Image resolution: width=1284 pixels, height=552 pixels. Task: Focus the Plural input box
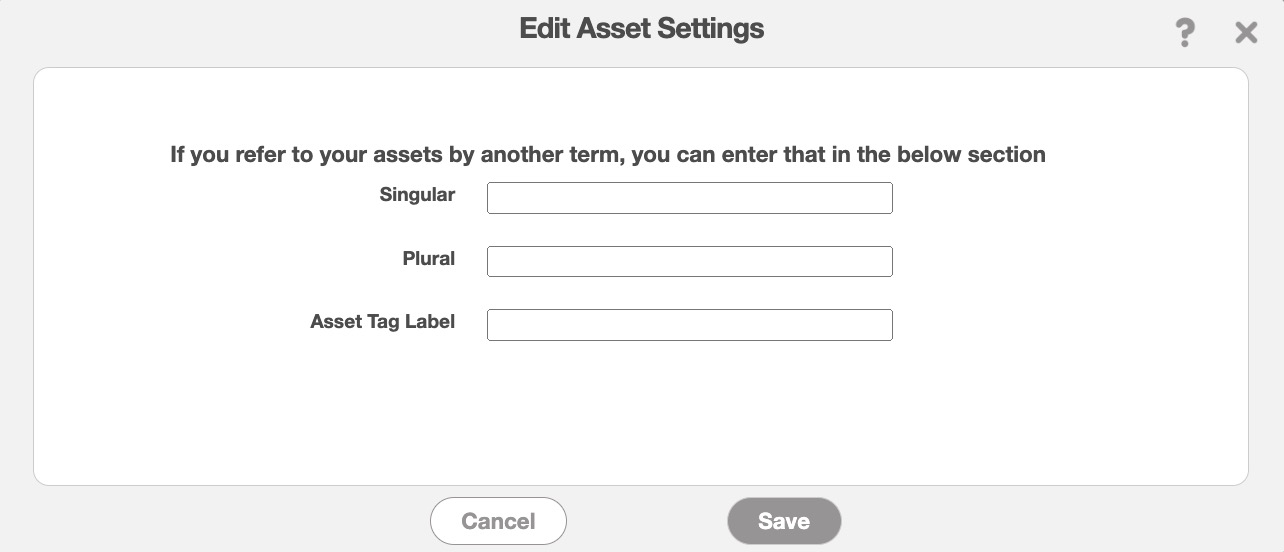(x=689, y=262)
